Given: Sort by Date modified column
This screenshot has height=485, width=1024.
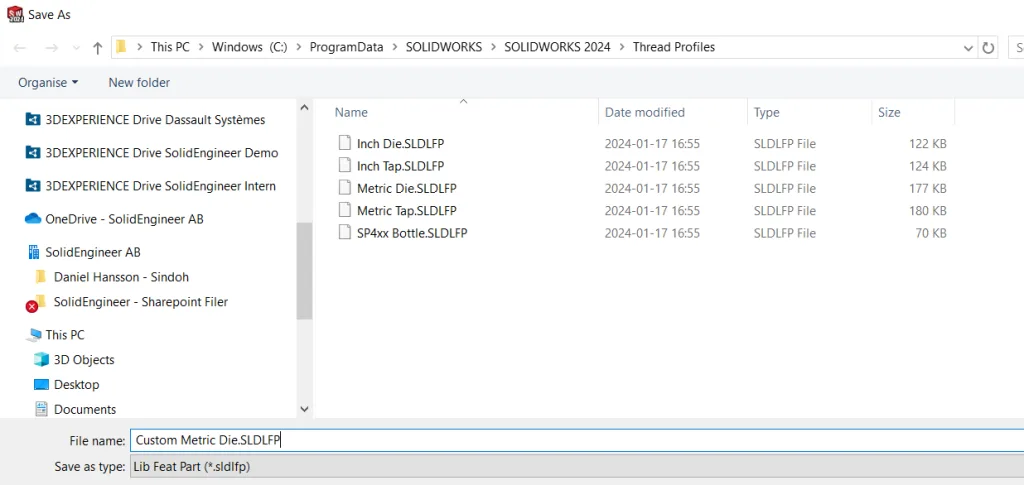Looking at the screenshot, I should pos(645,112).
